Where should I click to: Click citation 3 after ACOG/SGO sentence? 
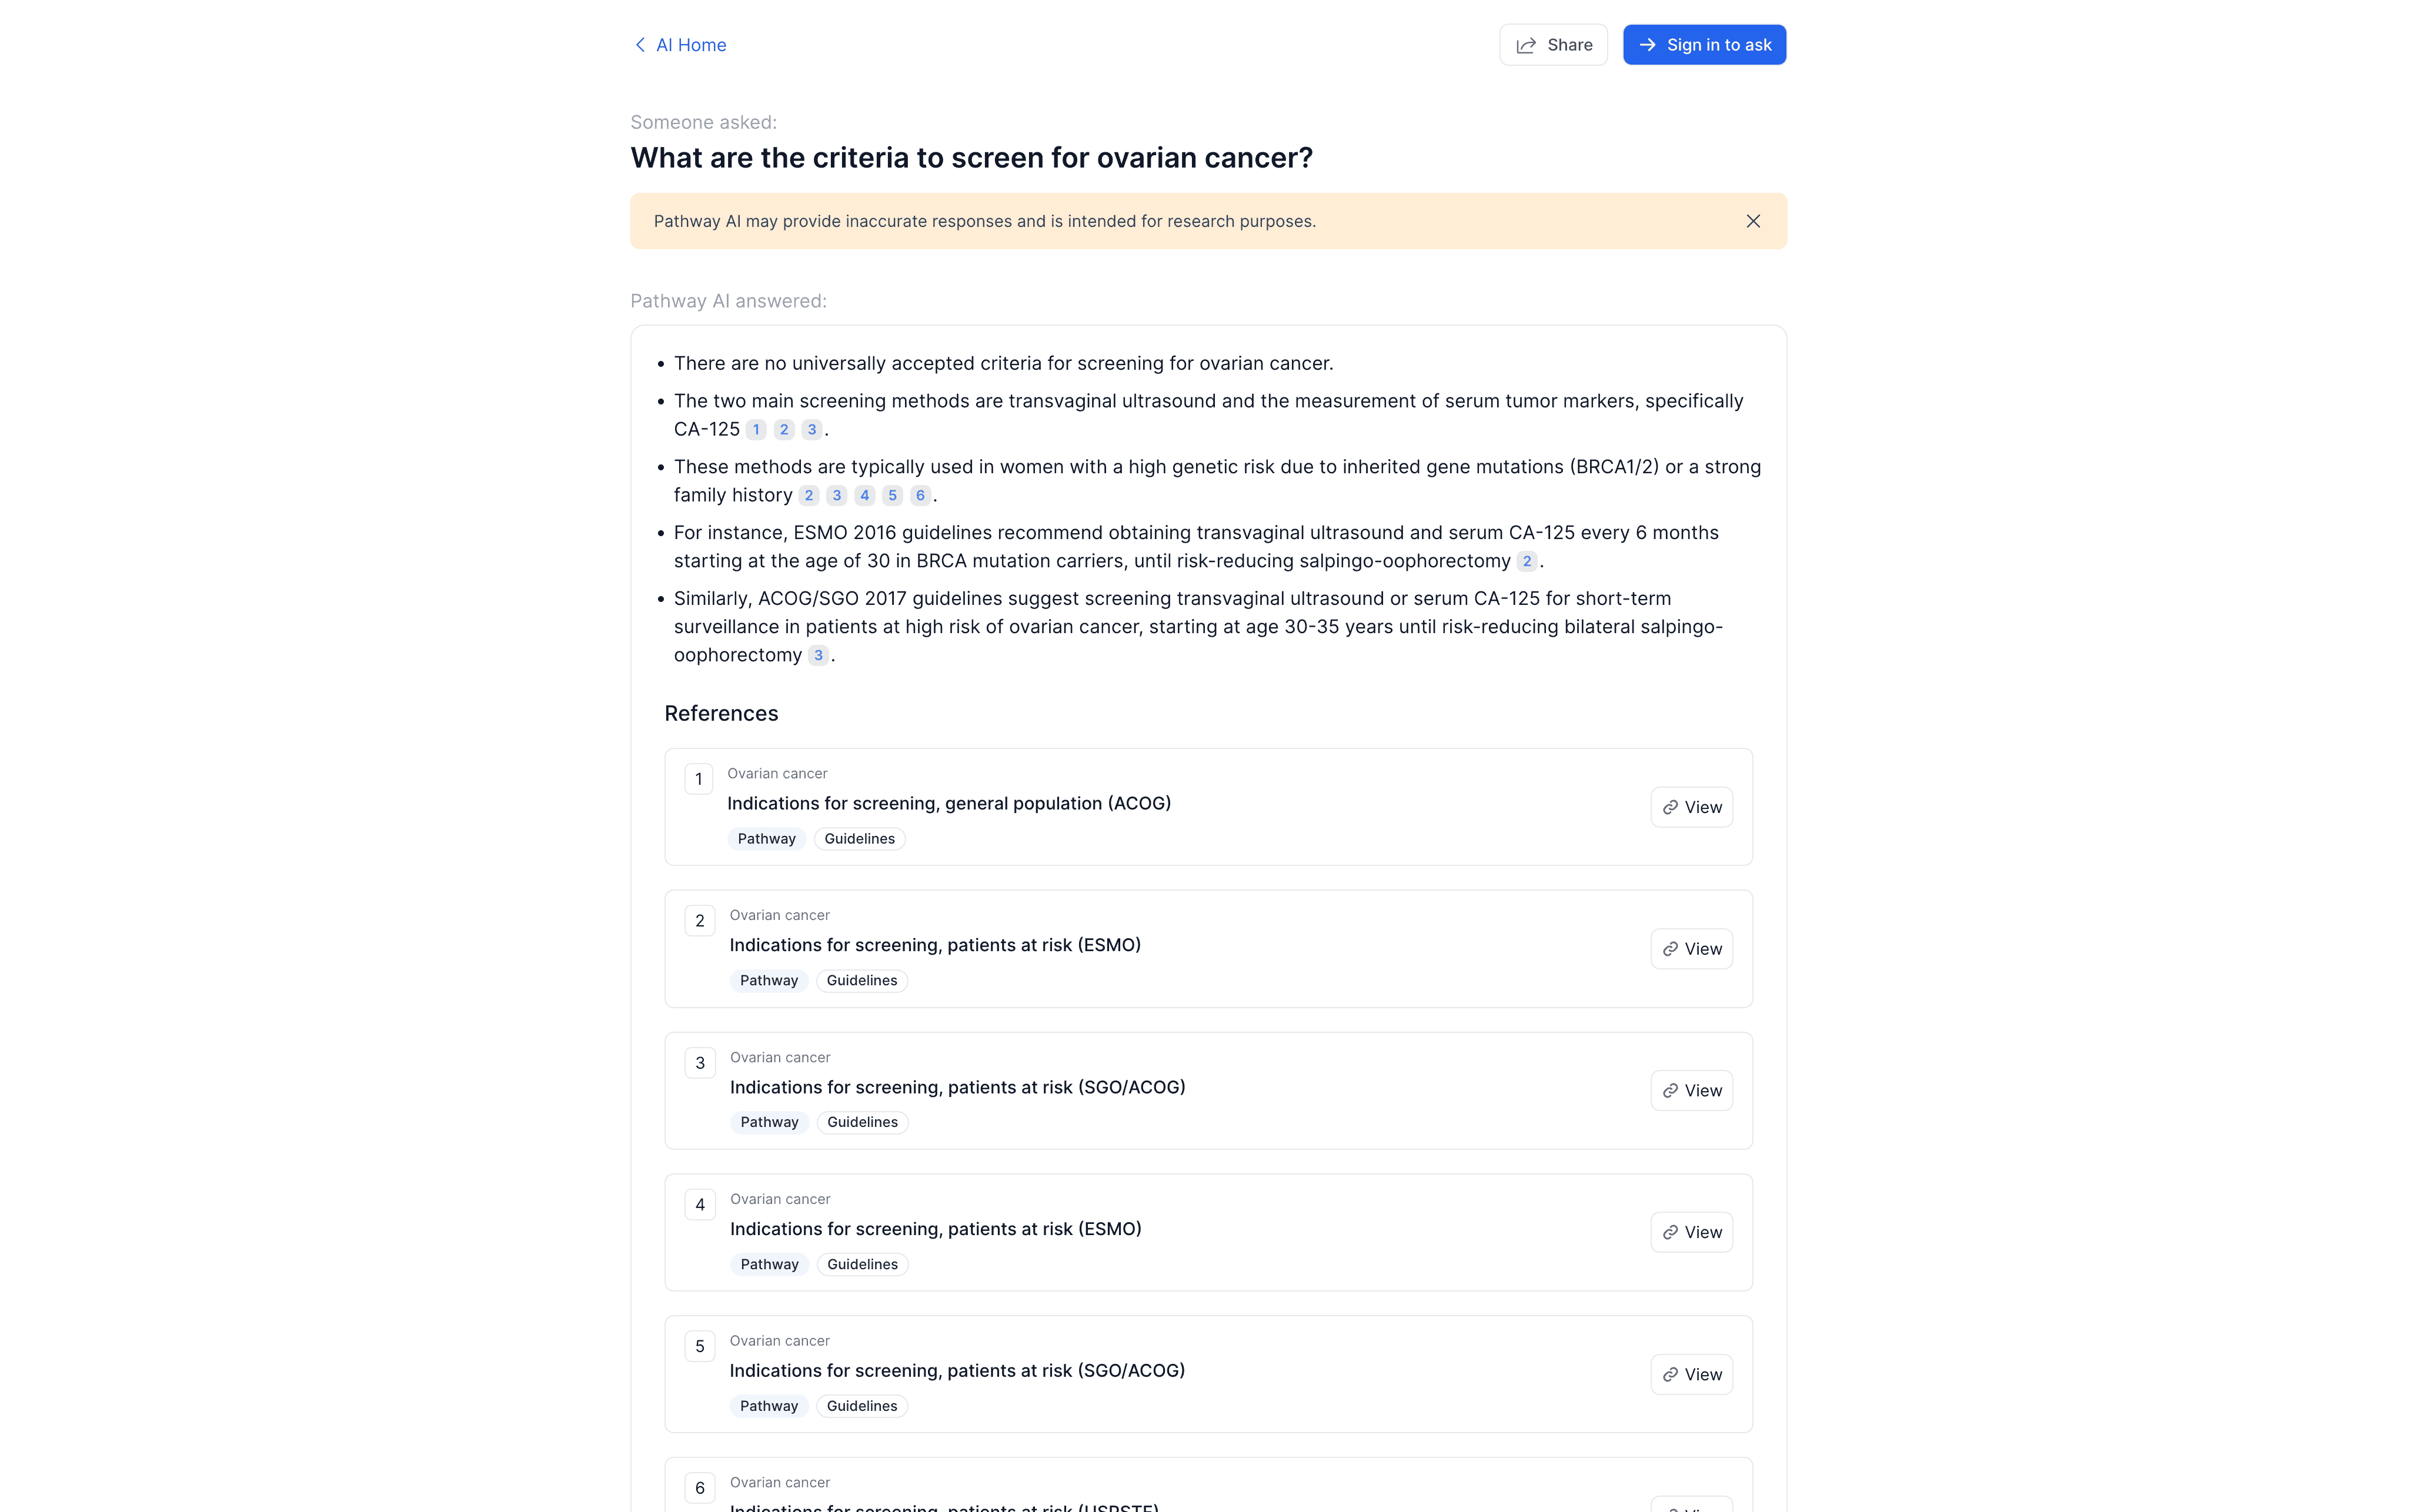818,656
